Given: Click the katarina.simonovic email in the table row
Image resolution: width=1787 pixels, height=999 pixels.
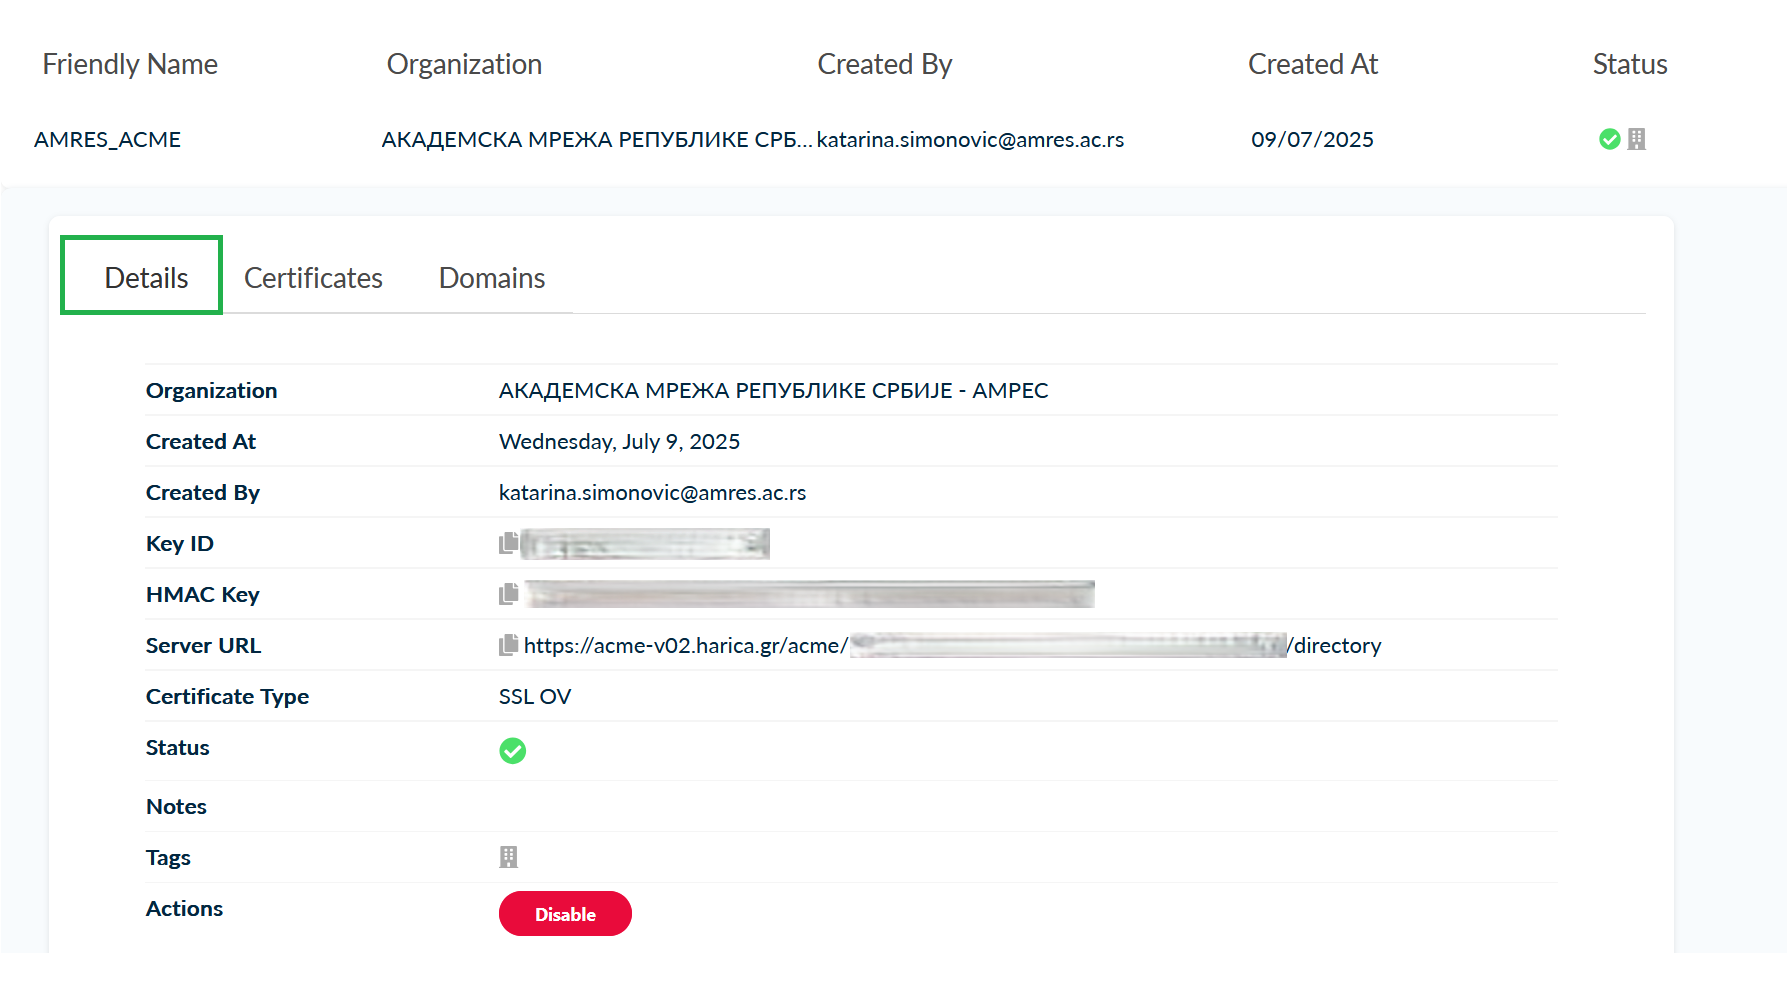Looking at the screenshot, I should coord(969,140).
